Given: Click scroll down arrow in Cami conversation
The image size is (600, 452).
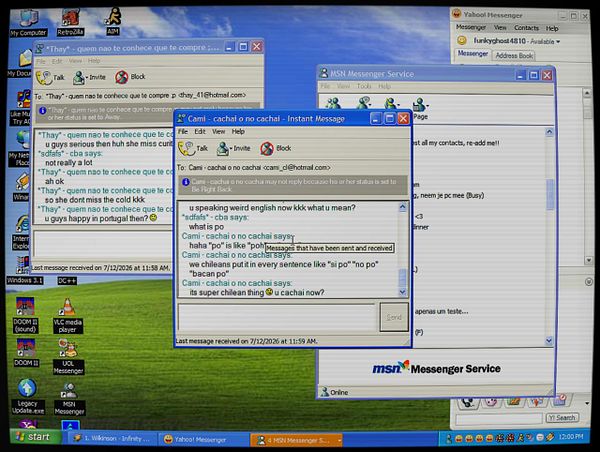Looking at the screenshot, I should pos(403,292).
